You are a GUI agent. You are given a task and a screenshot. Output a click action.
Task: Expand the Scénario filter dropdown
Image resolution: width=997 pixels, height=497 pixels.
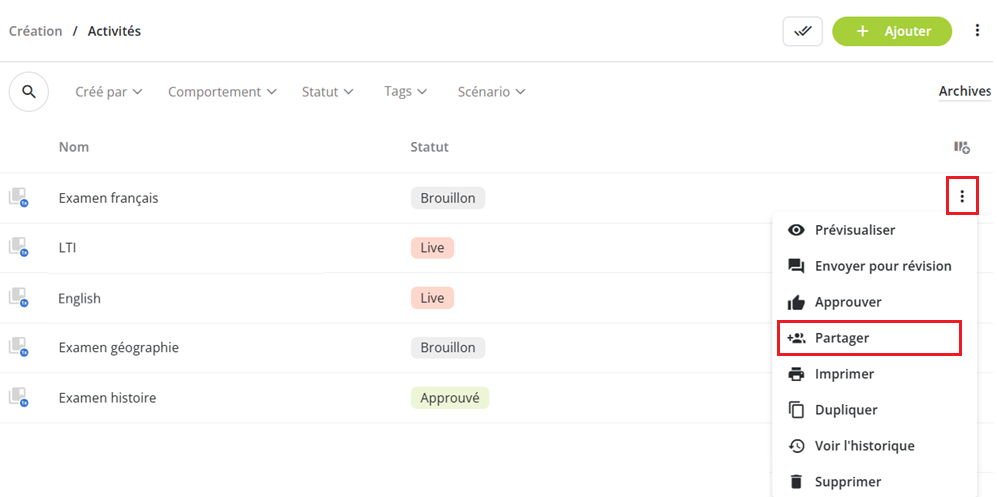point(491,92)
